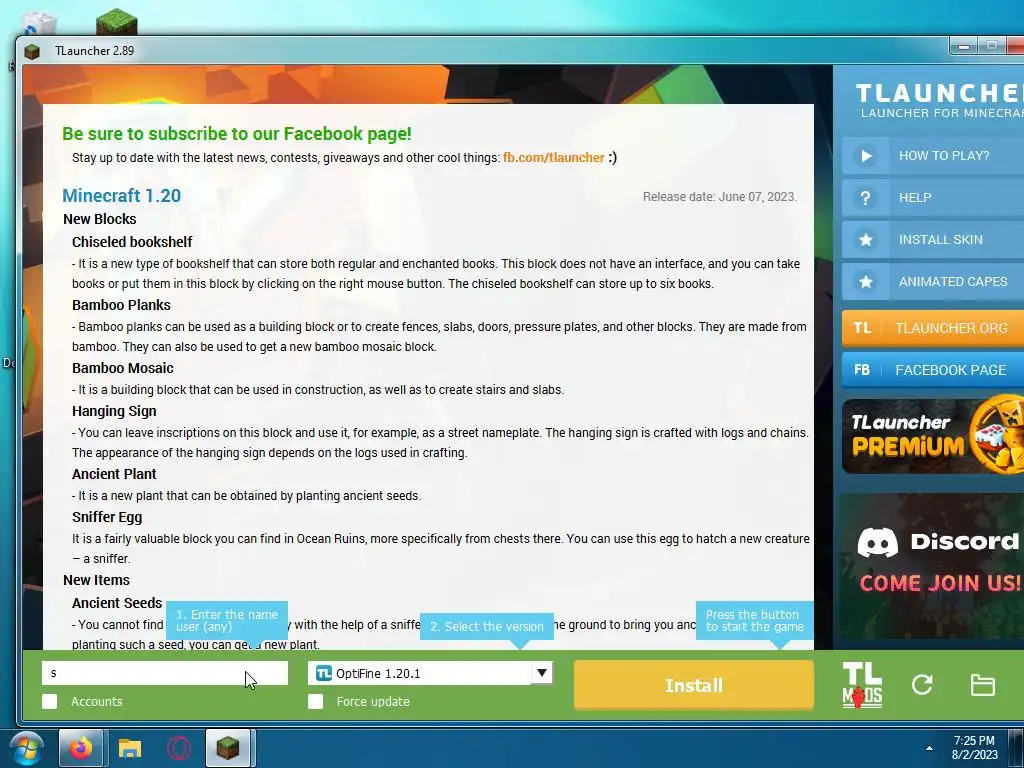Image resolution: width=1024 pixels, height=768 pixels.
Task: Click the Bamboo Mosaic heading
Action: 123,368
